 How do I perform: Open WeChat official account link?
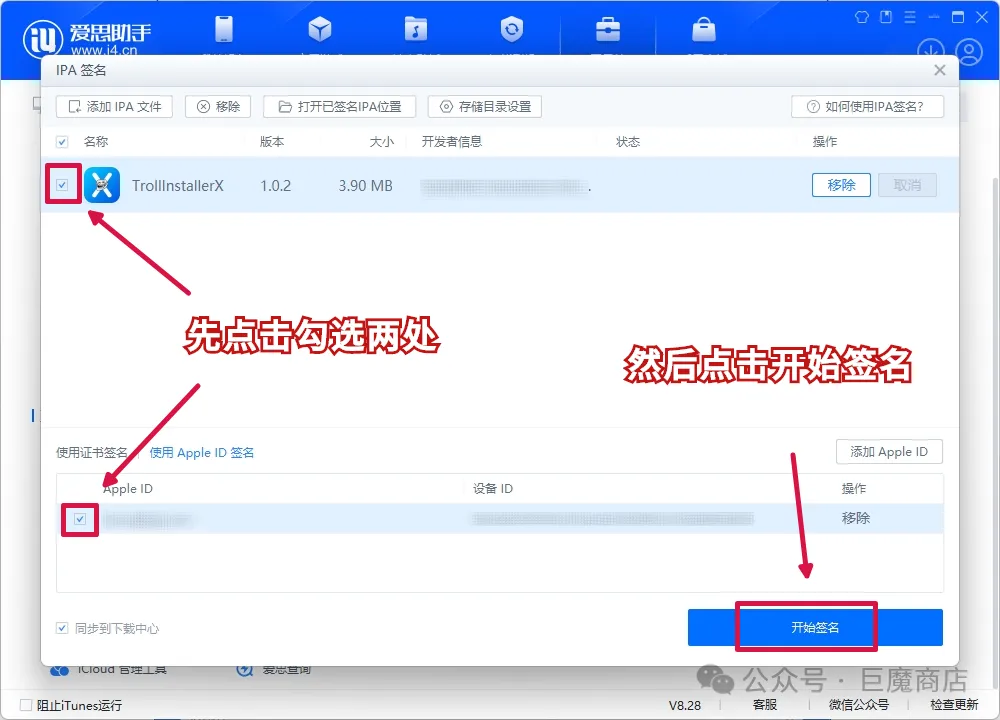[x=858, y=705]
